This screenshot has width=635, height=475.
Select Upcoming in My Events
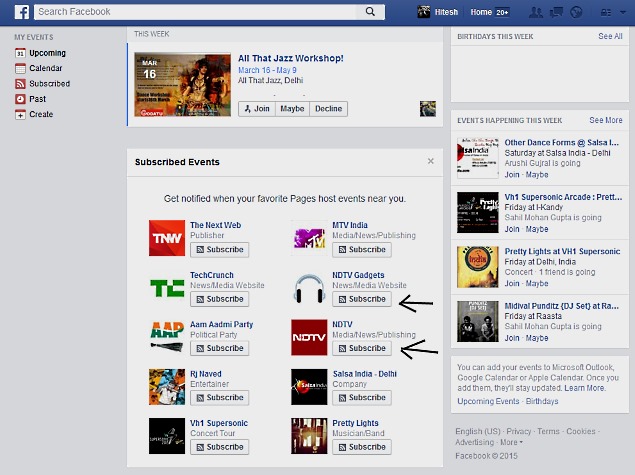coord(47,53)
